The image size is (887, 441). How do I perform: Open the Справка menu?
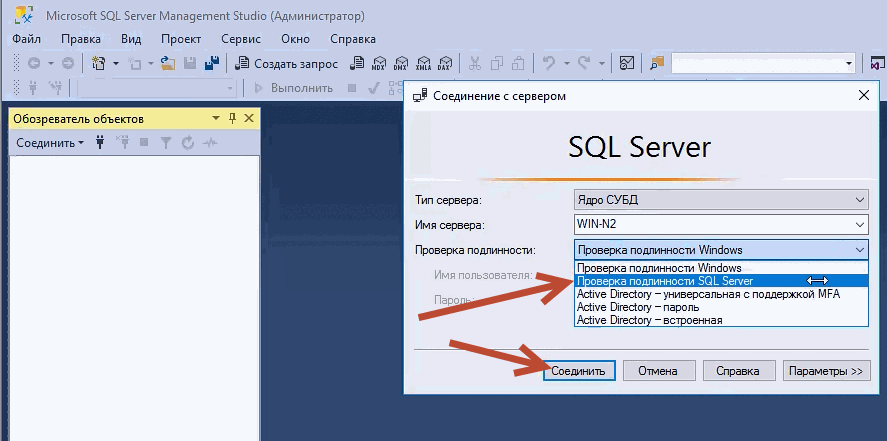click(x=352, y=39)
